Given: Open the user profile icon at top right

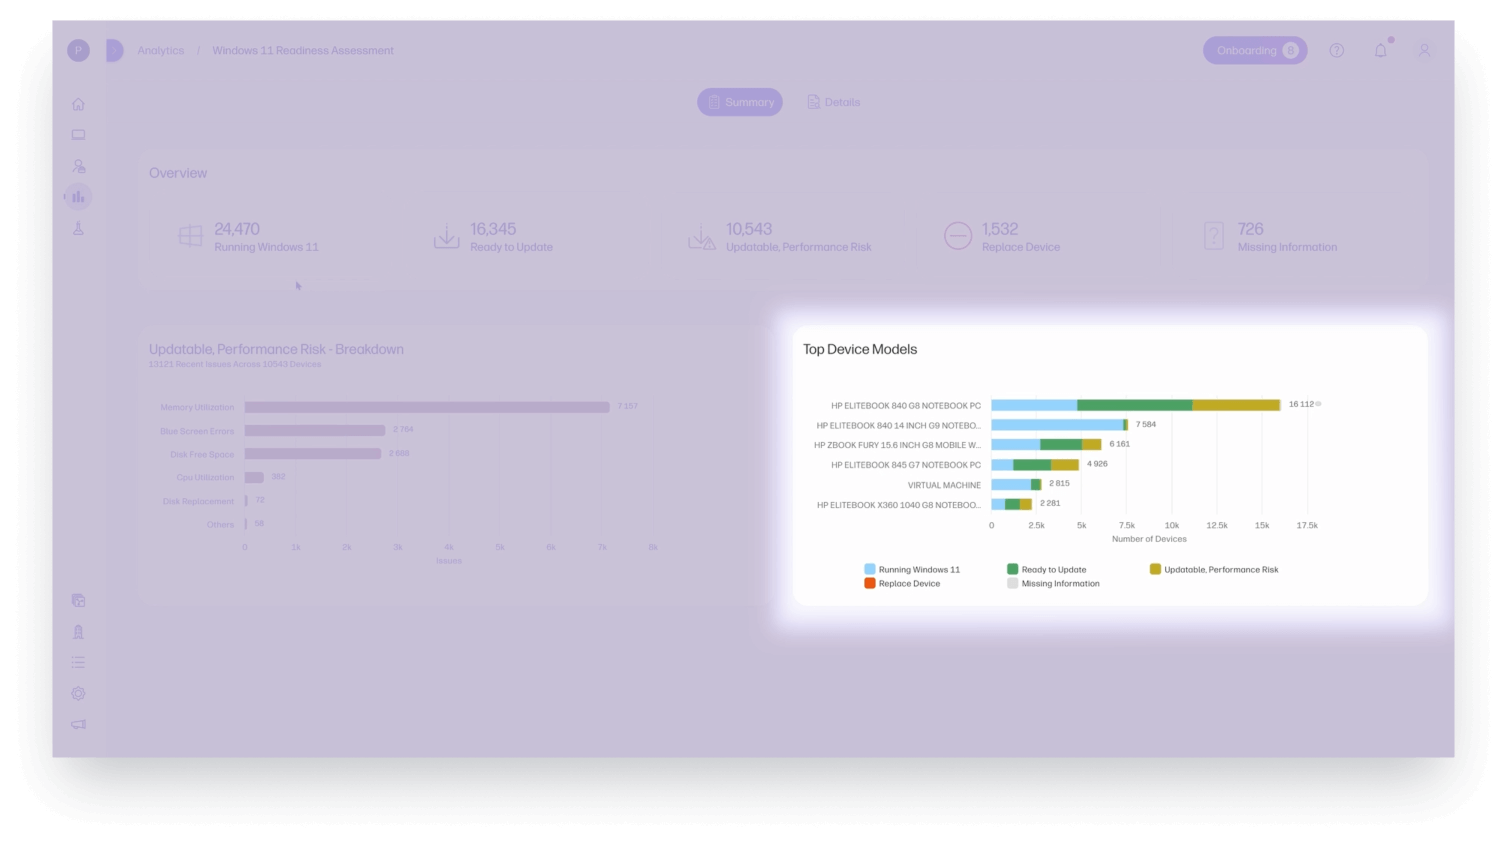Looking at the screenshot, I should coord(1424,50).
